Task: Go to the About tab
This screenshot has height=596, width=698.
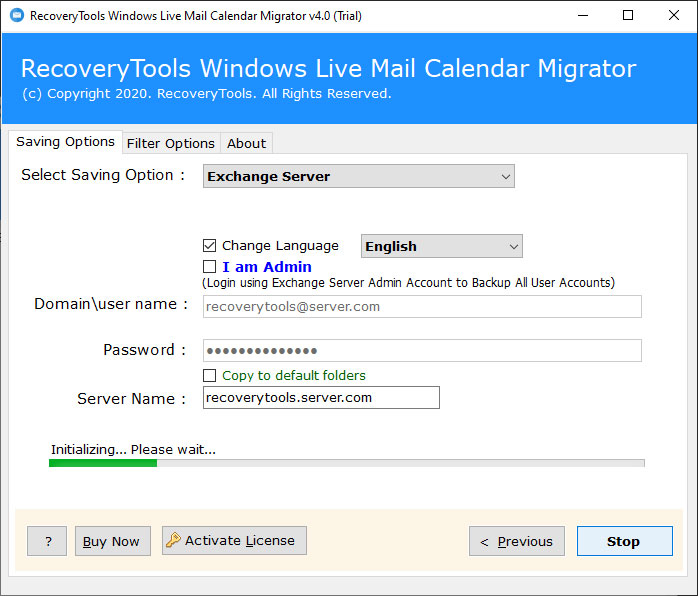Action: coord(246,143)
